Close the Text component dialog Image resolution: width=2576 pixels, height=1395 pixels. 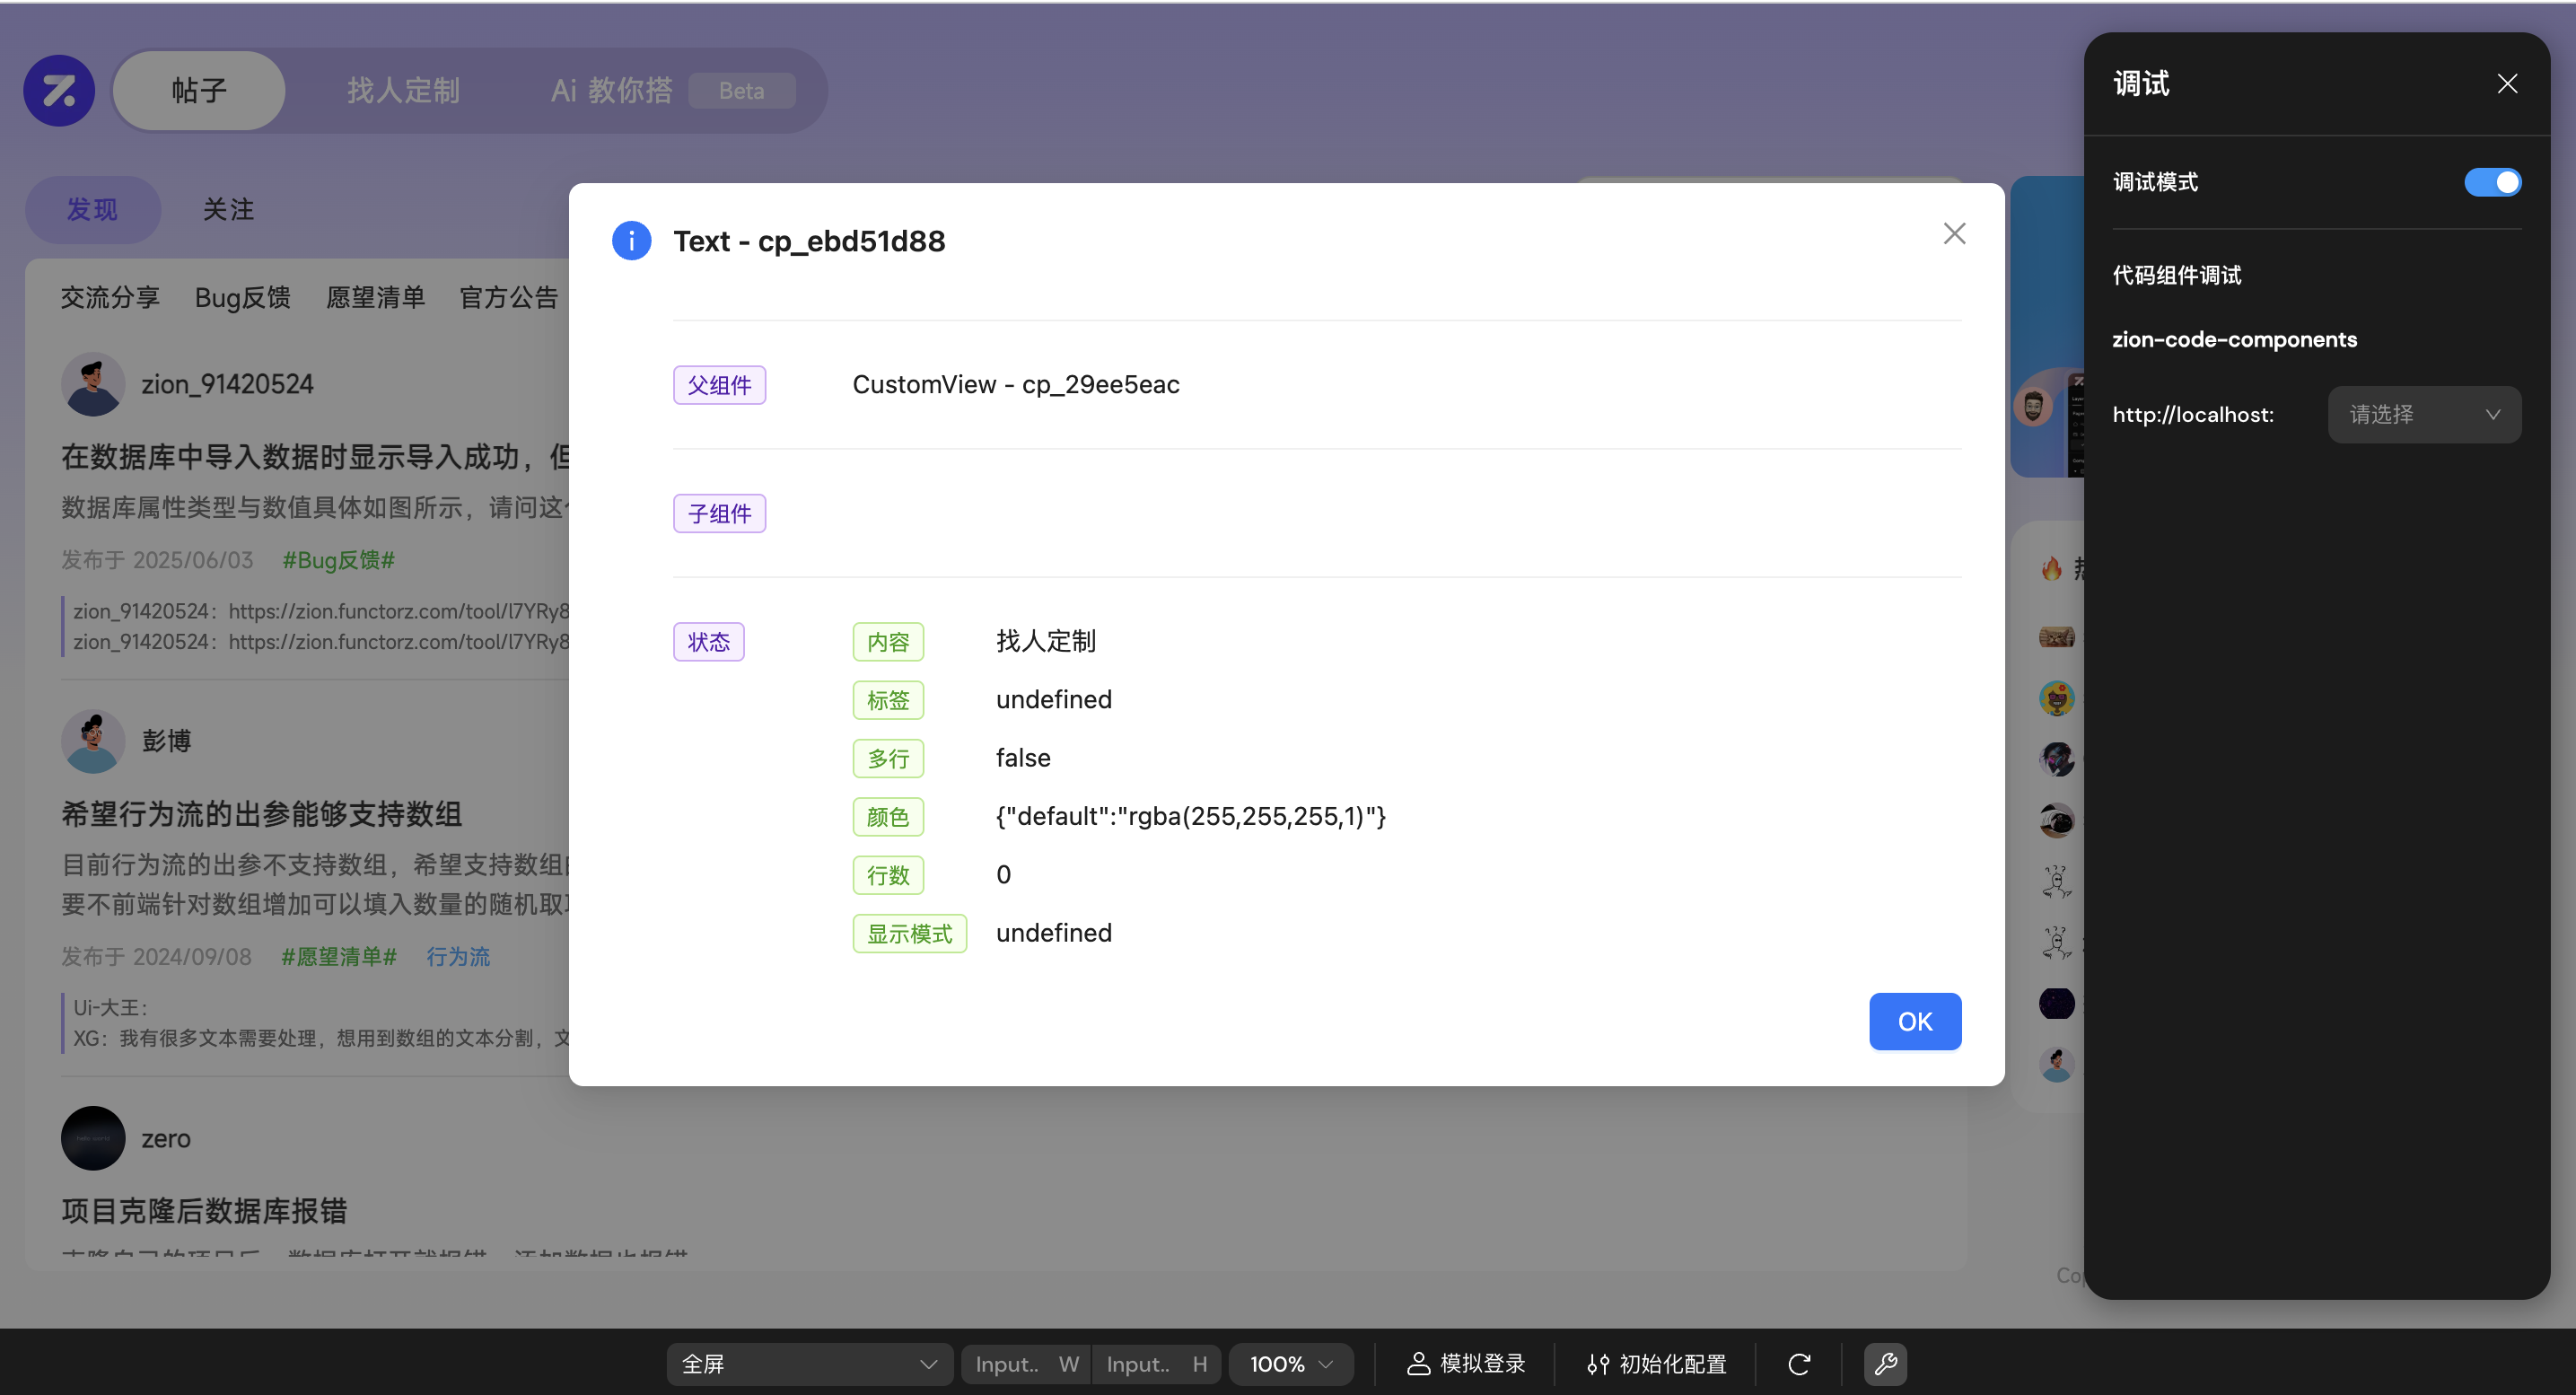pos(1954,233)
